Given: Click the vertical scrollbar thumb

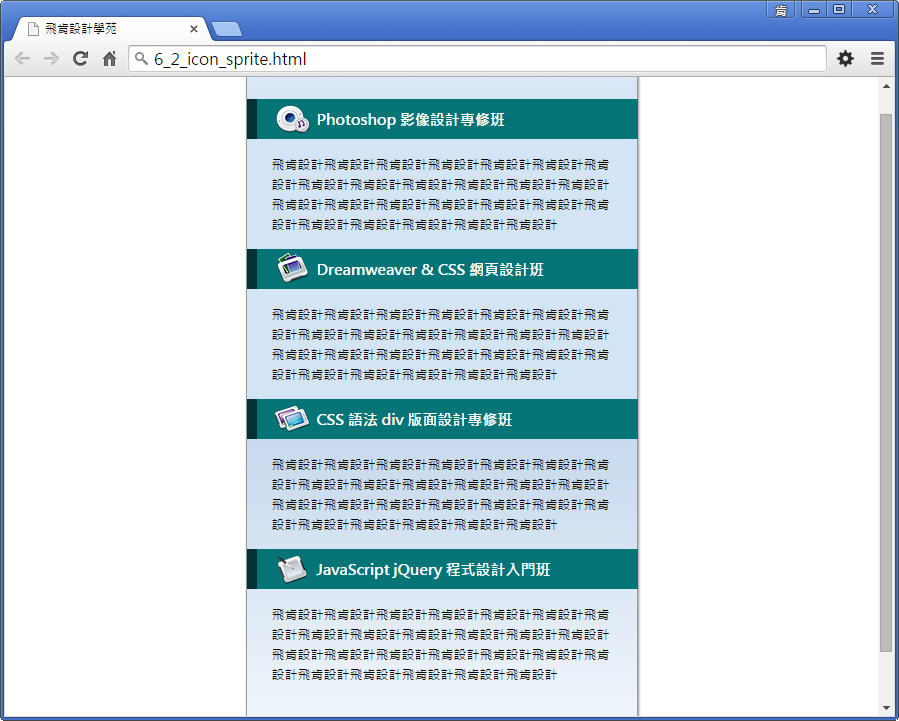Looking at the screenshot, I should 886,382.
